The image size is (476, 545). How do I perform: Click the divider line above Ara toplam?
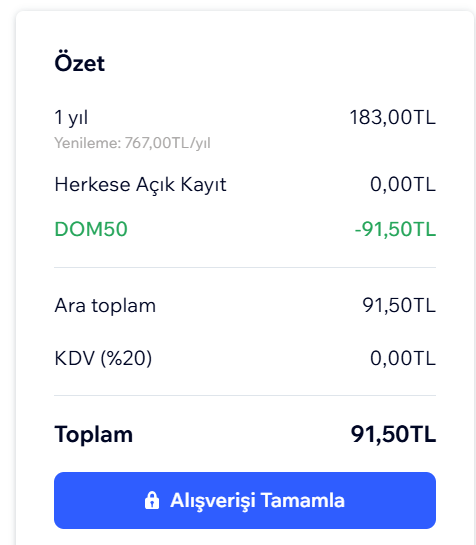[x=245, y=268]
